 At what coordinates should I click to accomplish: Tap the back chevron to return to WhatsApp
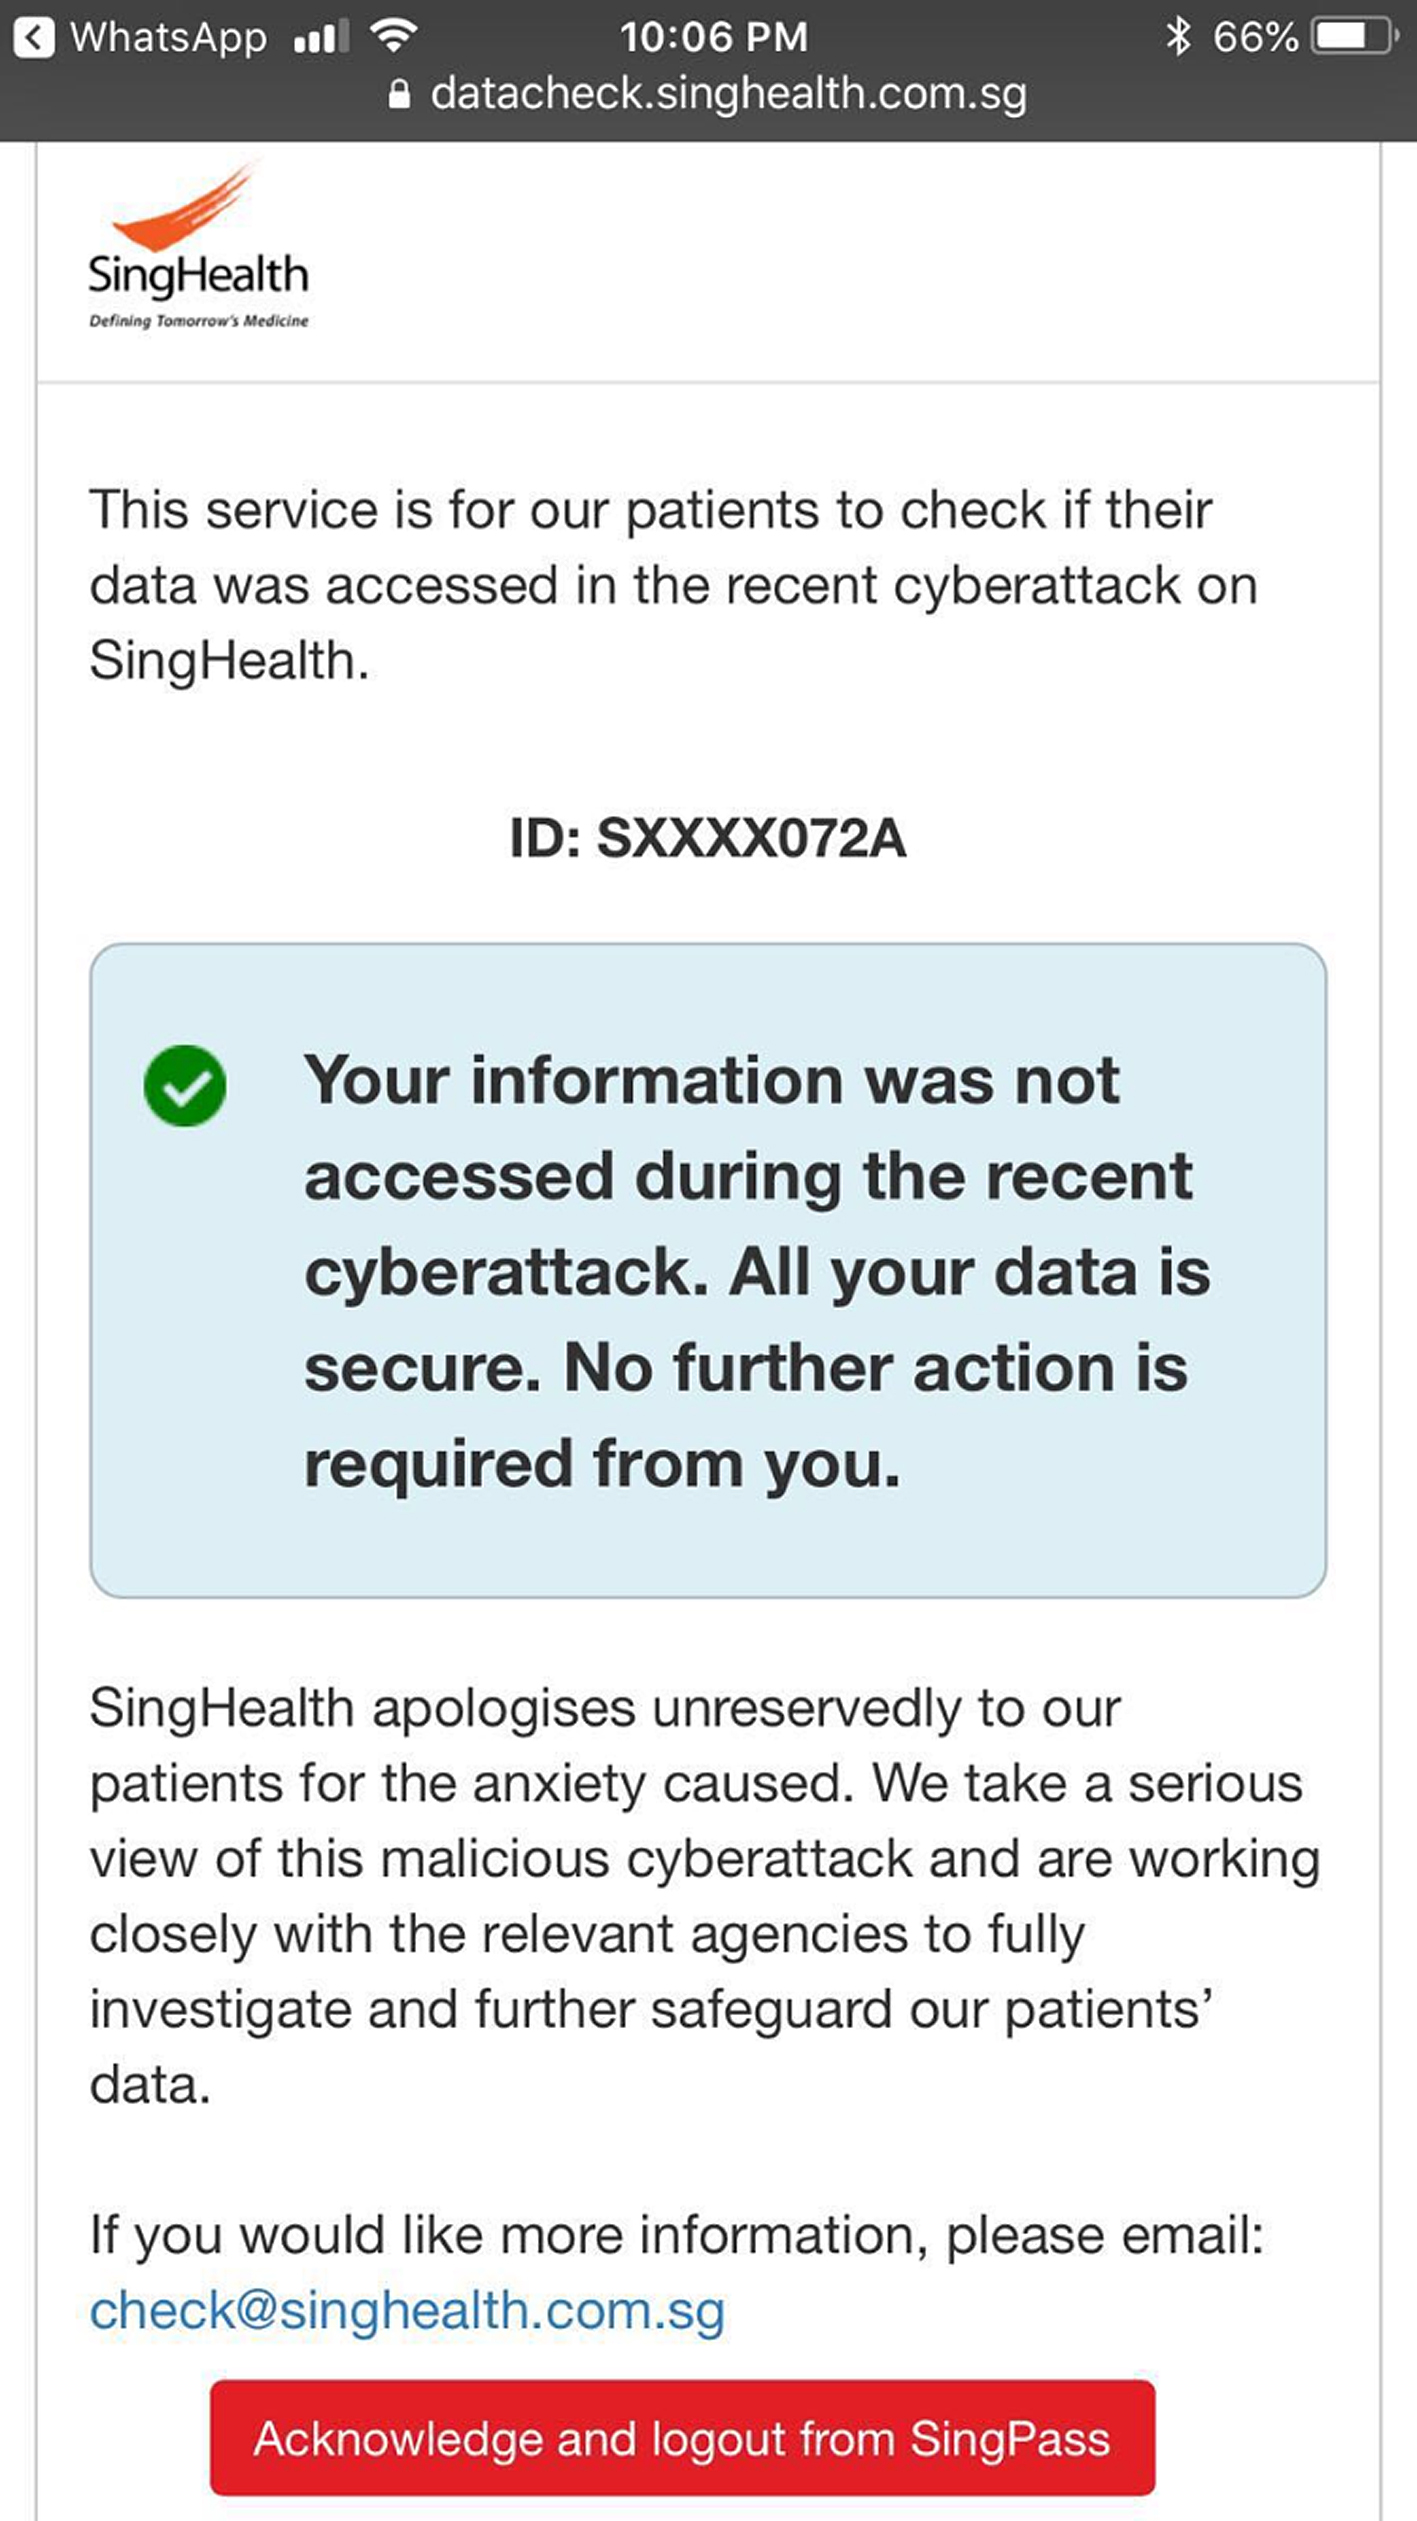34,38
